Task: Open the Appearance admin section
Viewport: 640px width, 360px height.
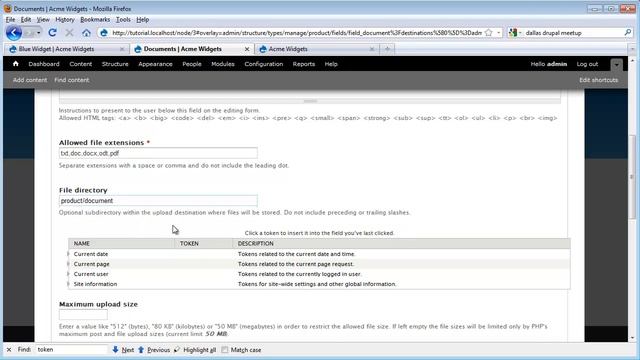Action: tap(156, 64)
